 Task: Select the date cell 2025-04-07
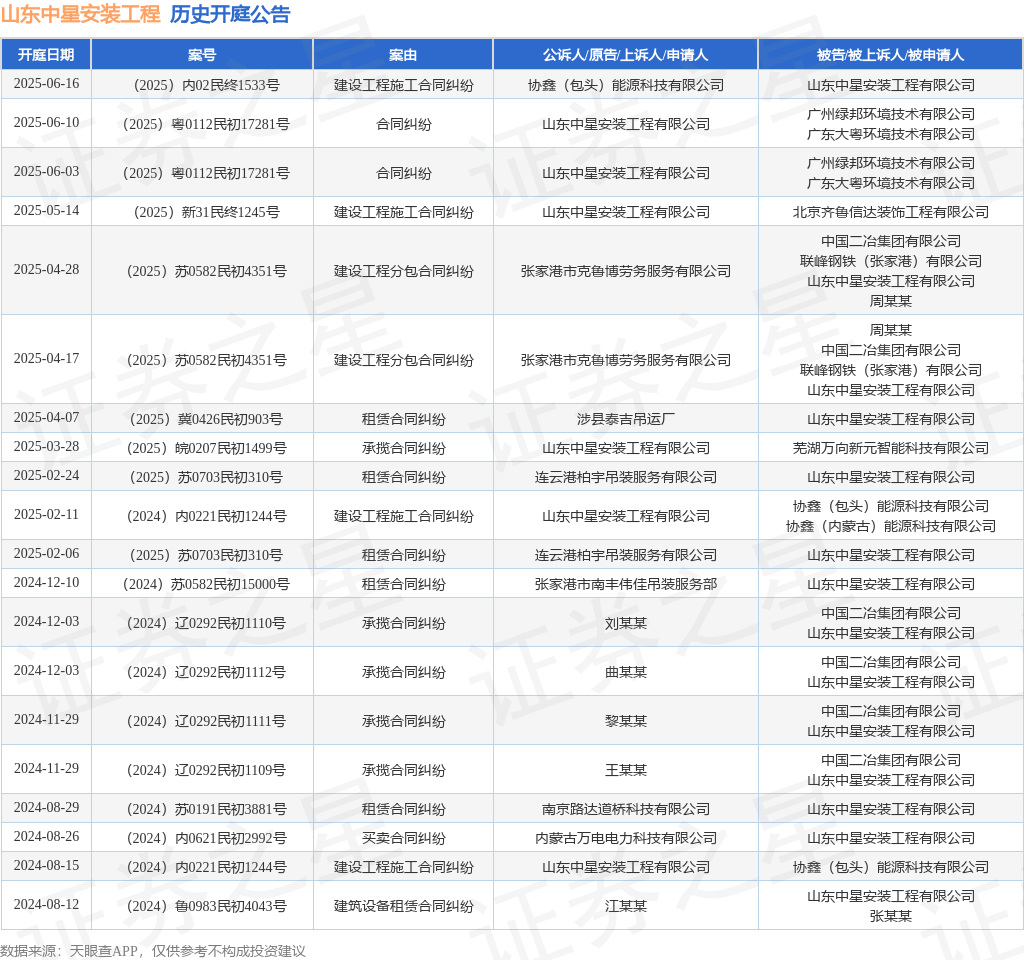[46, 417]
